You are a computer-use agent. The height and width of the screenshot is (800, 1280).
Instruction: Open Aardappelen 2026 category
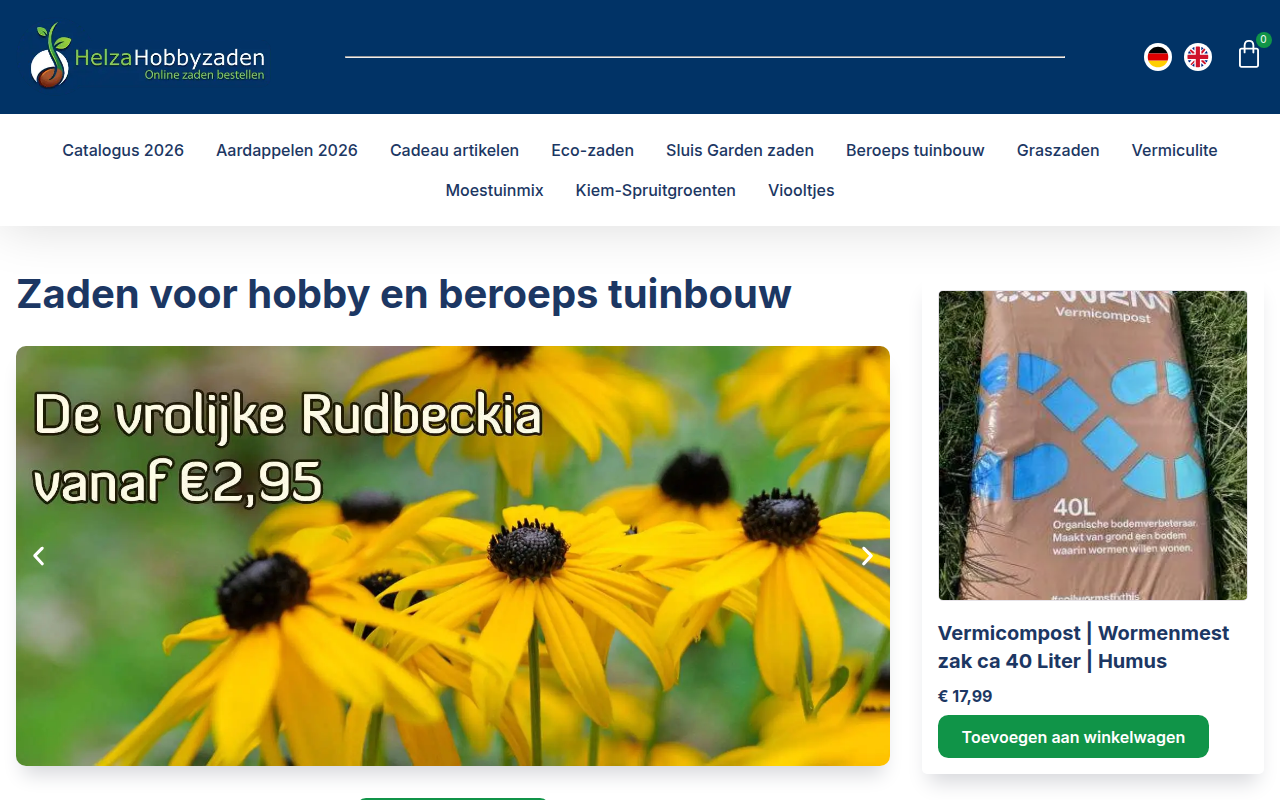(287, 150)
